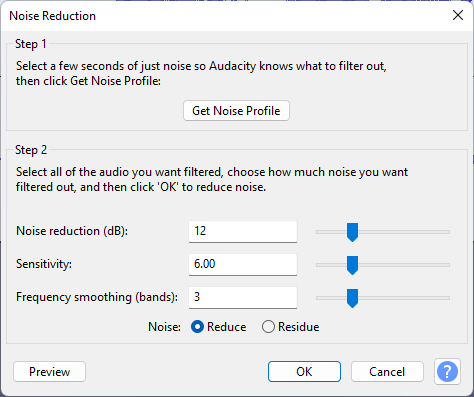The width and height of the screenshot is (474, 397).
Task: Preview the noise reduction effect
Action: [x=49, y=371]
